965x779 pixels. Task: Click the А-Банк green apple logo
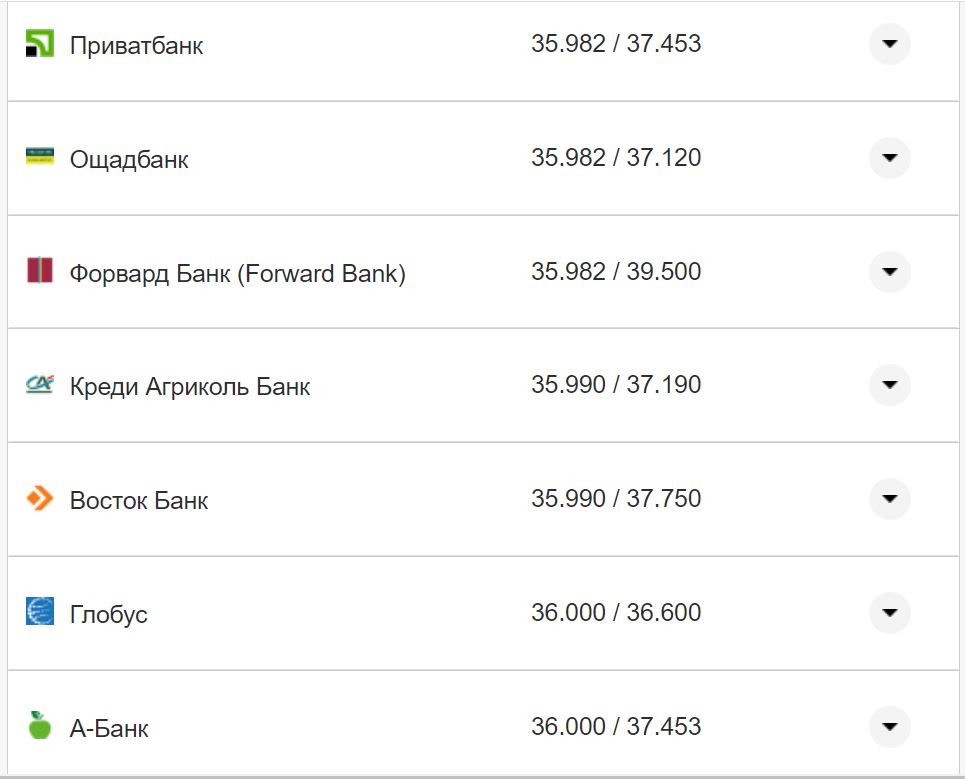39,727
